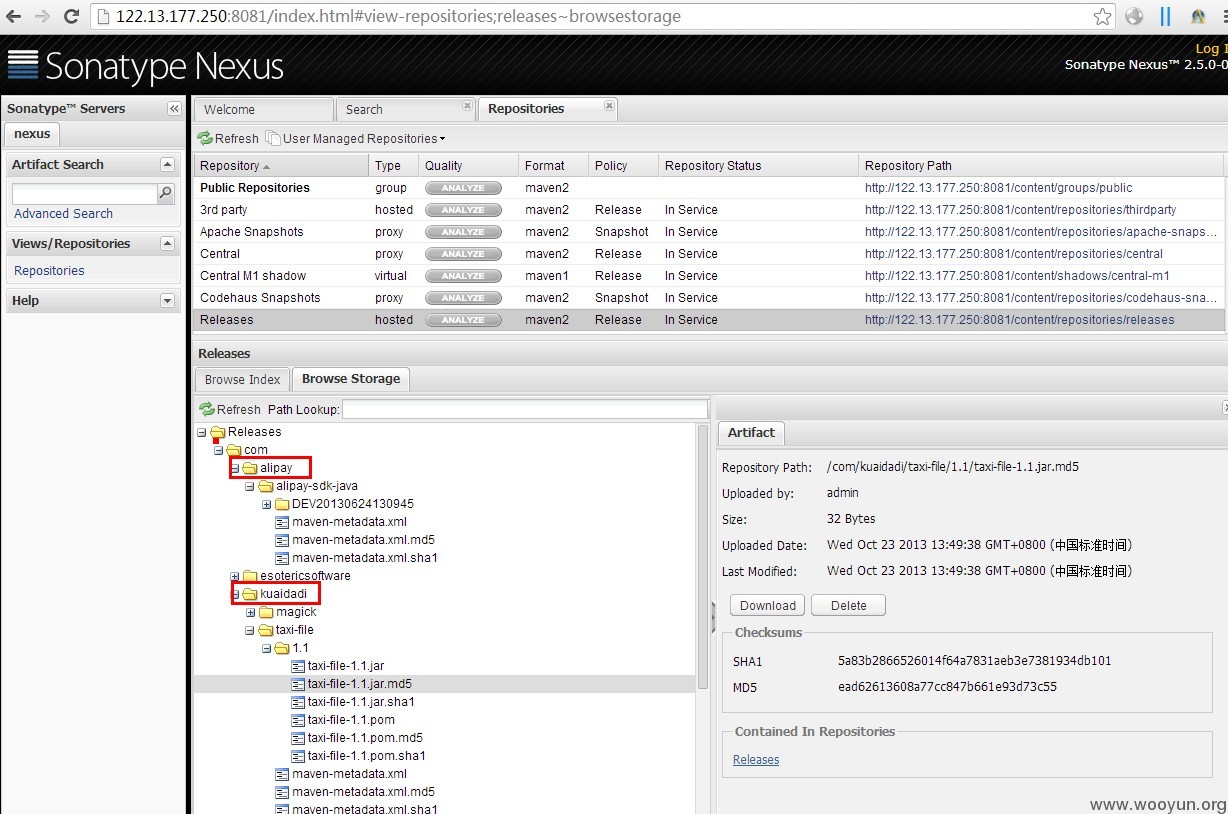The image size is (1228, 814).
Task: Select the kuaidadi folder icon
Action: tap(250, 594)
